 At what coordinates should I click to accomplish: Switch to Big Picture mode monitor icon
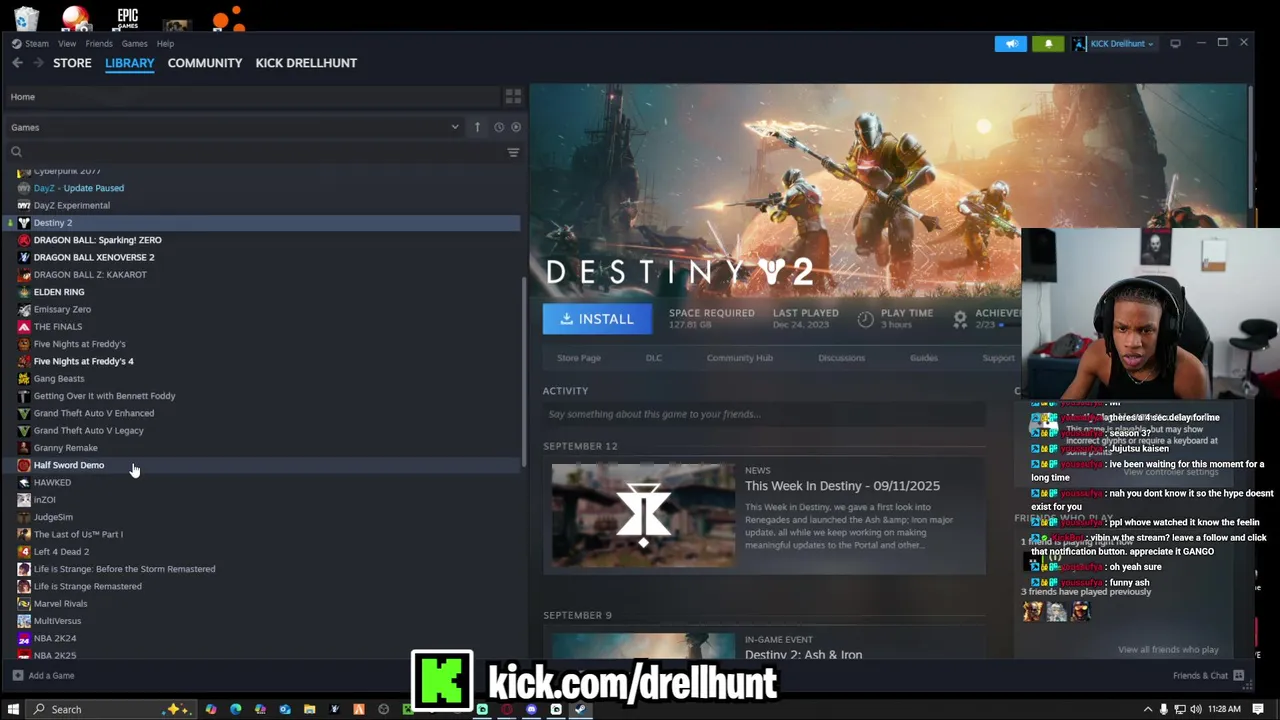coord(1175,43)
